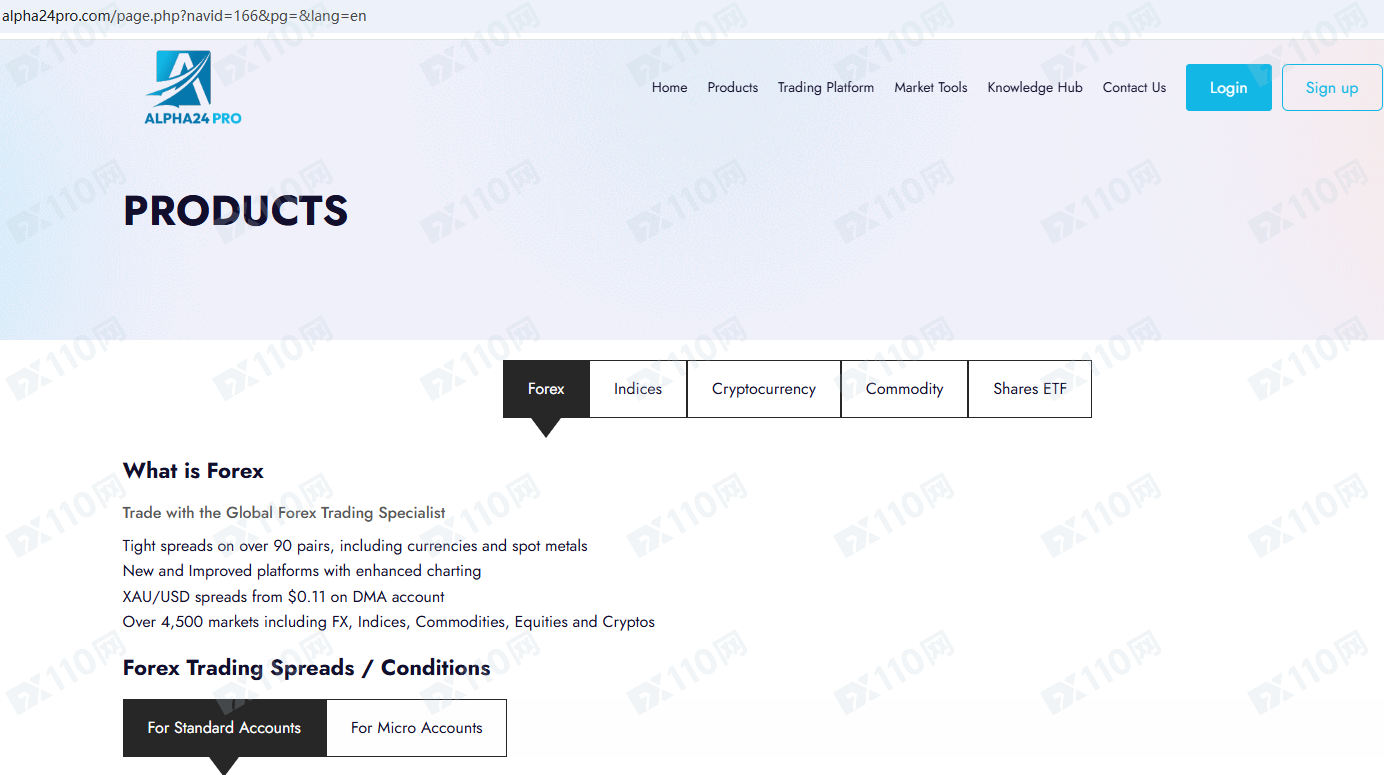
Task: Select the For Standard Accounts tab
Action: pos(224,728)
